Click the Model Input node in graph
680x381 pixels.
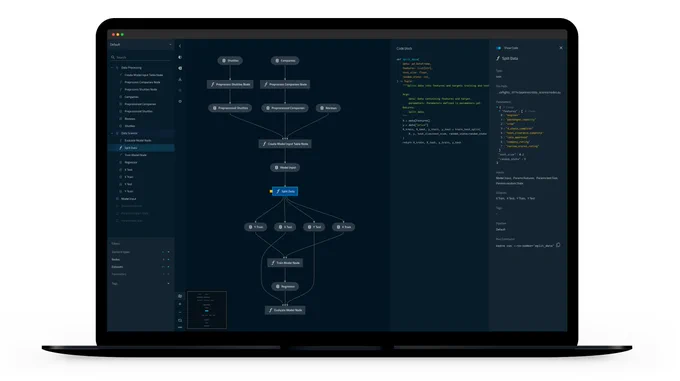(284, 167)
